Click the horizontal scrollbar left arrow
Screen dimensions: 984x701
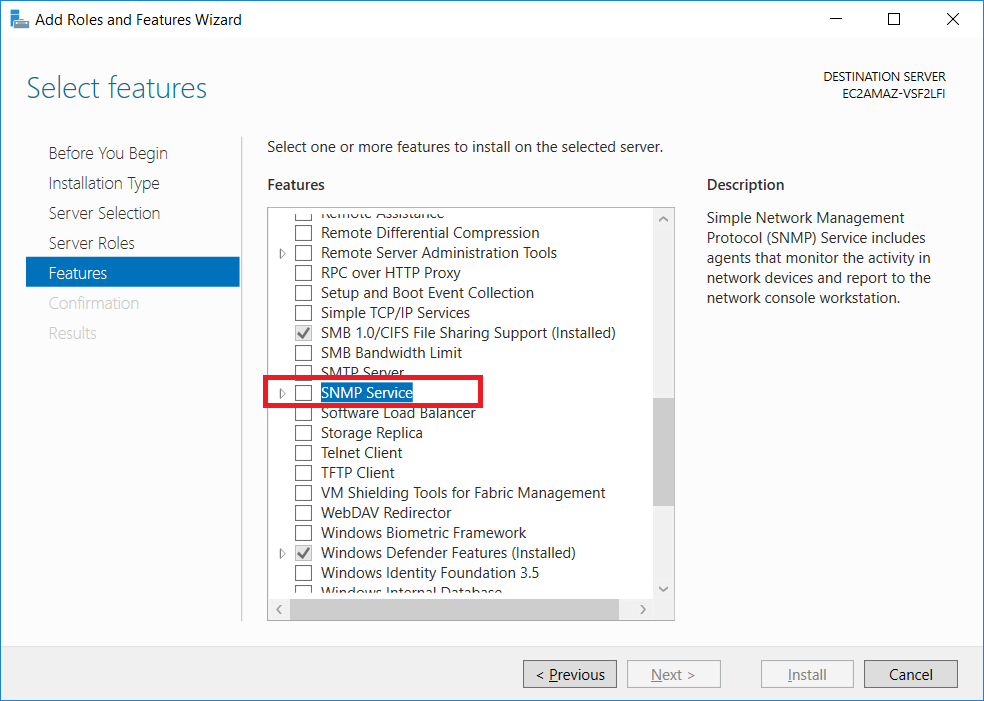click(x=279, y=609)
